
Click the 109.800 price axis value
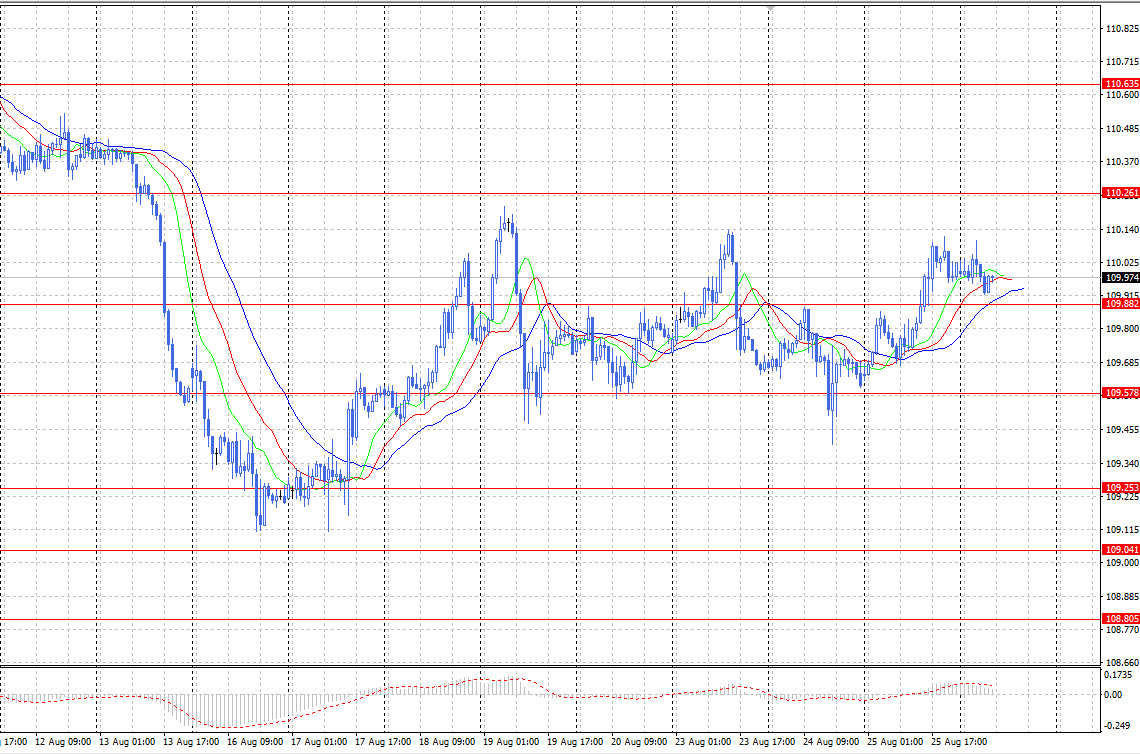click(x=1122, y=329)
